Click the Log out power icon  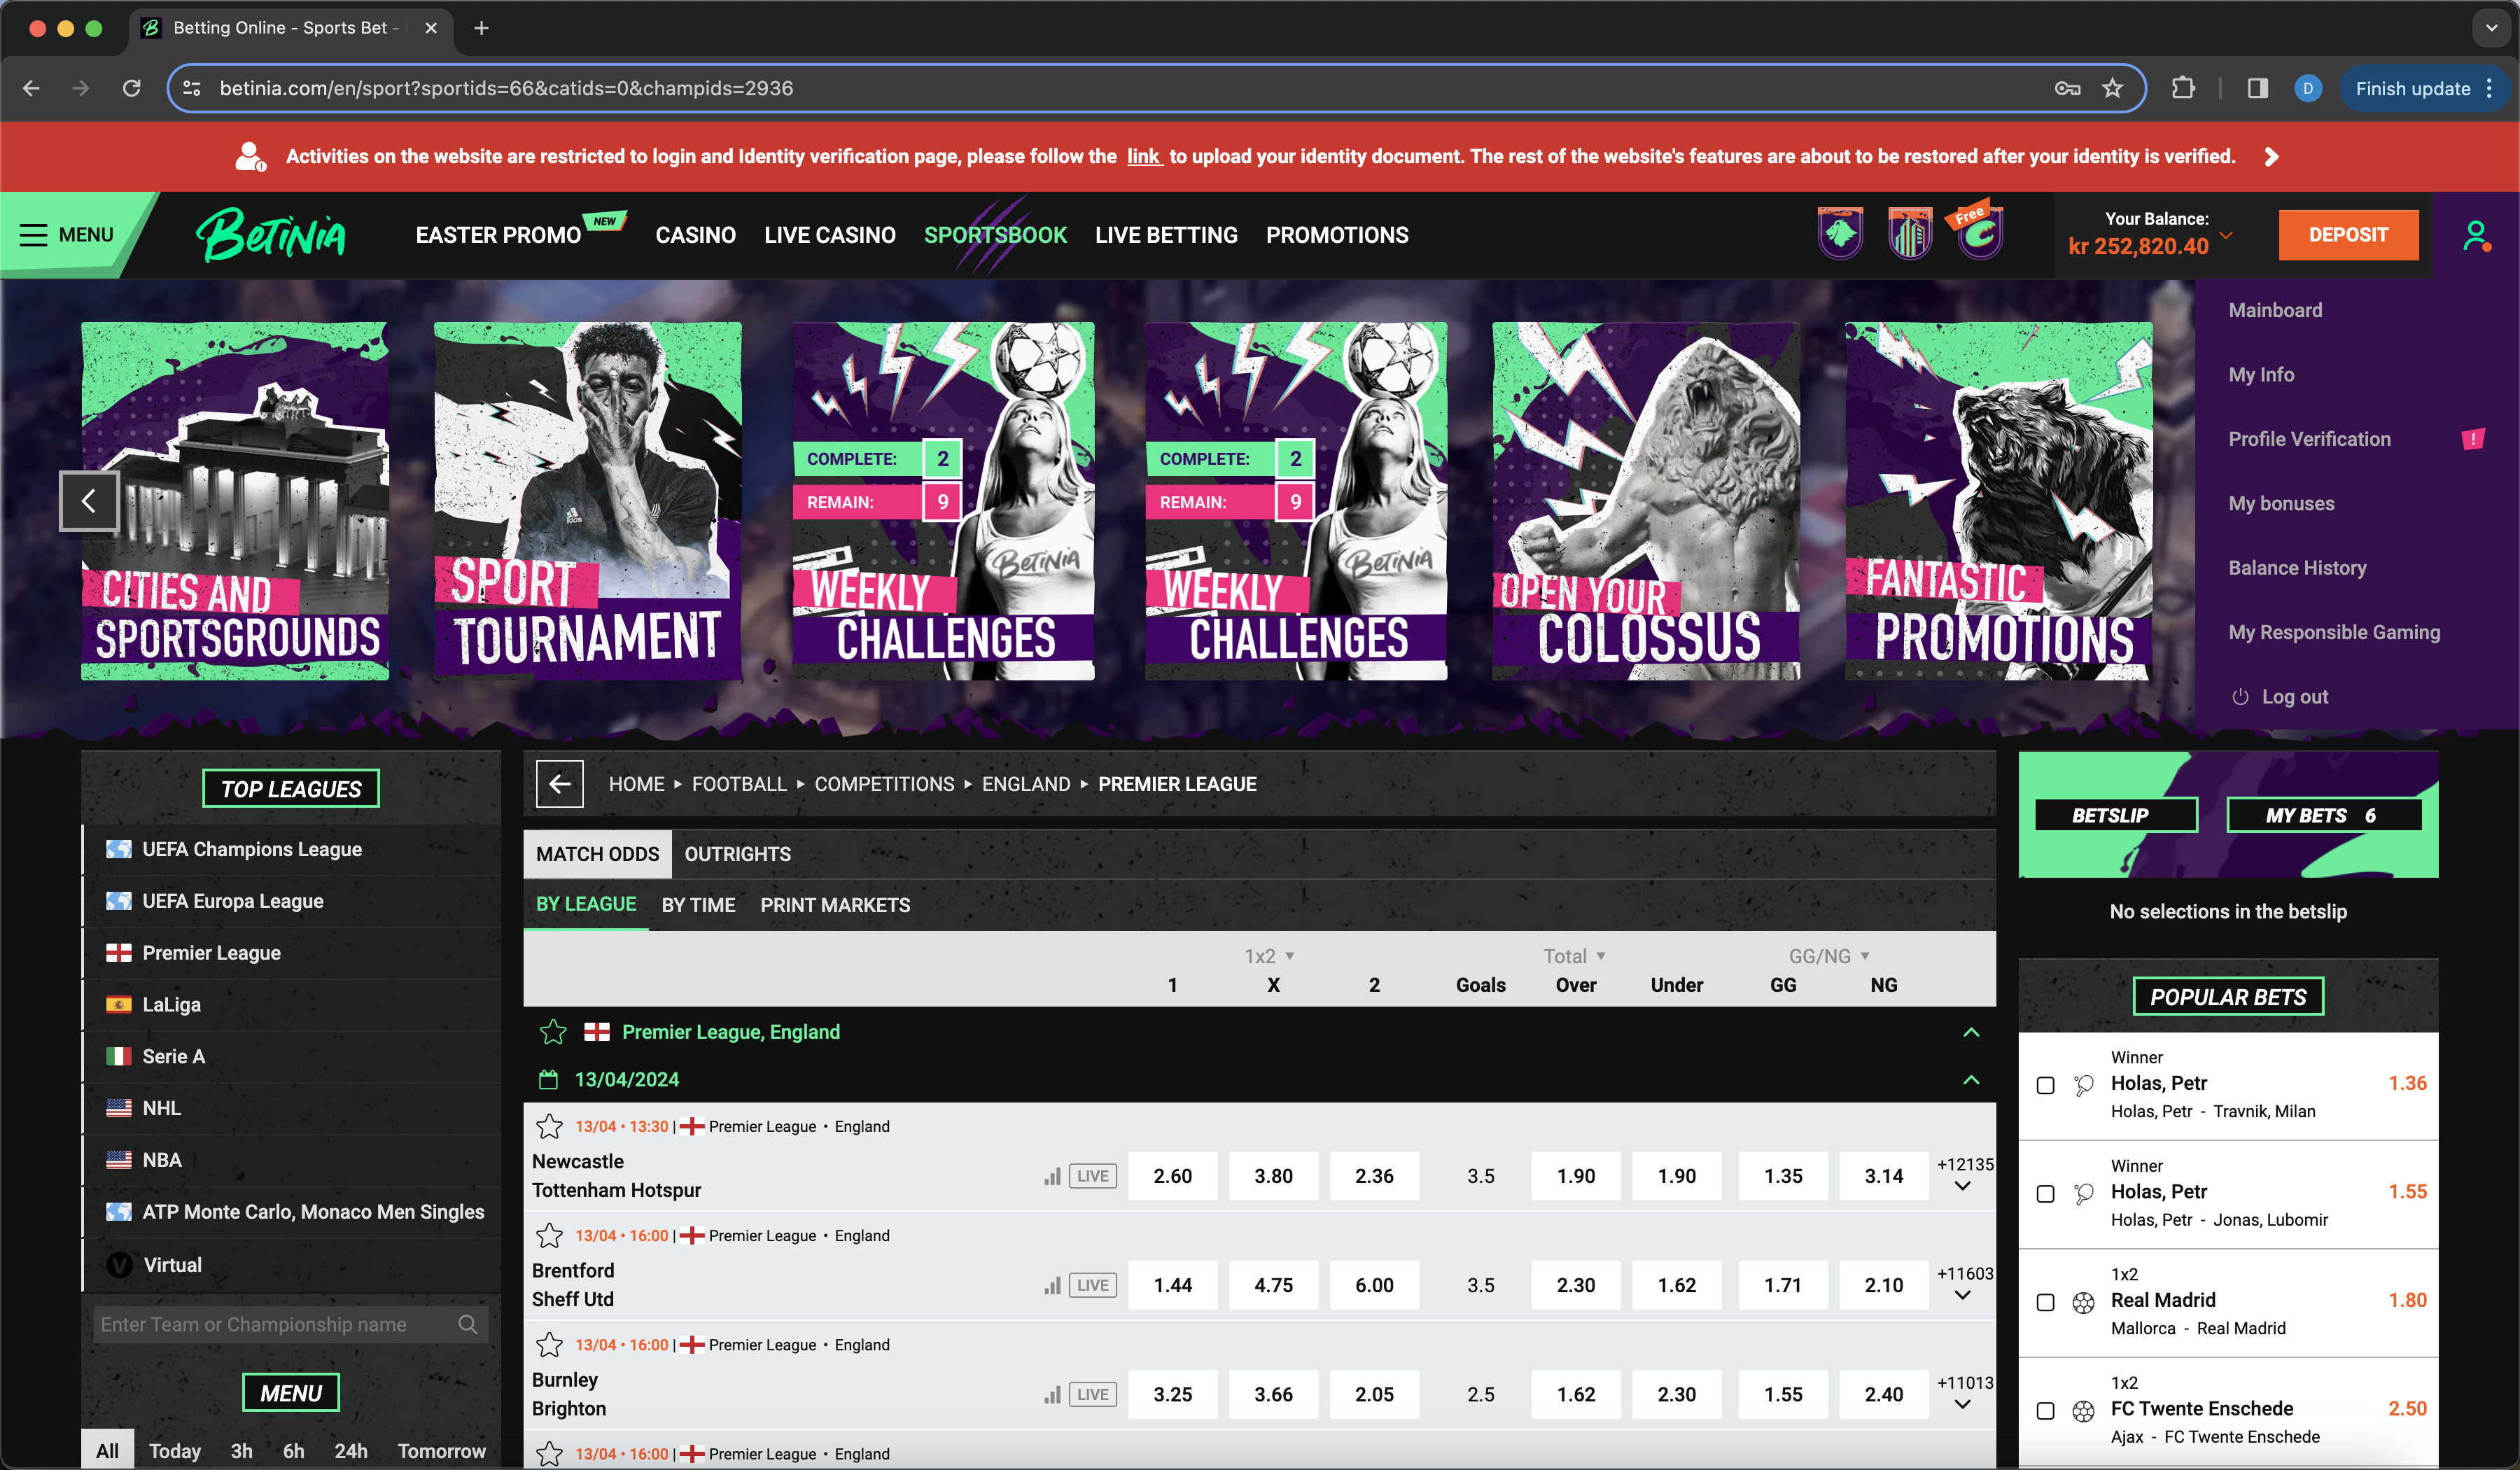coord(2240,697)
